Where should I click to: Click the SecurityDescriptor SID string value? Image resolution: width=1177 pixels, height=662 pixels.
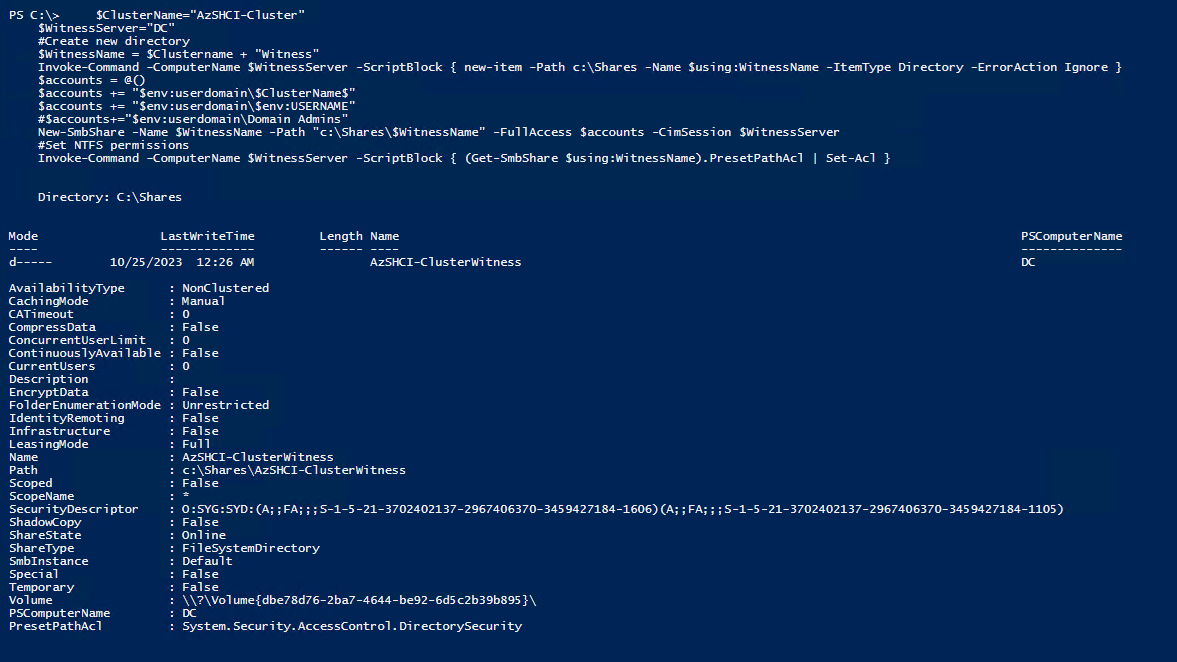tap(622, 509)
